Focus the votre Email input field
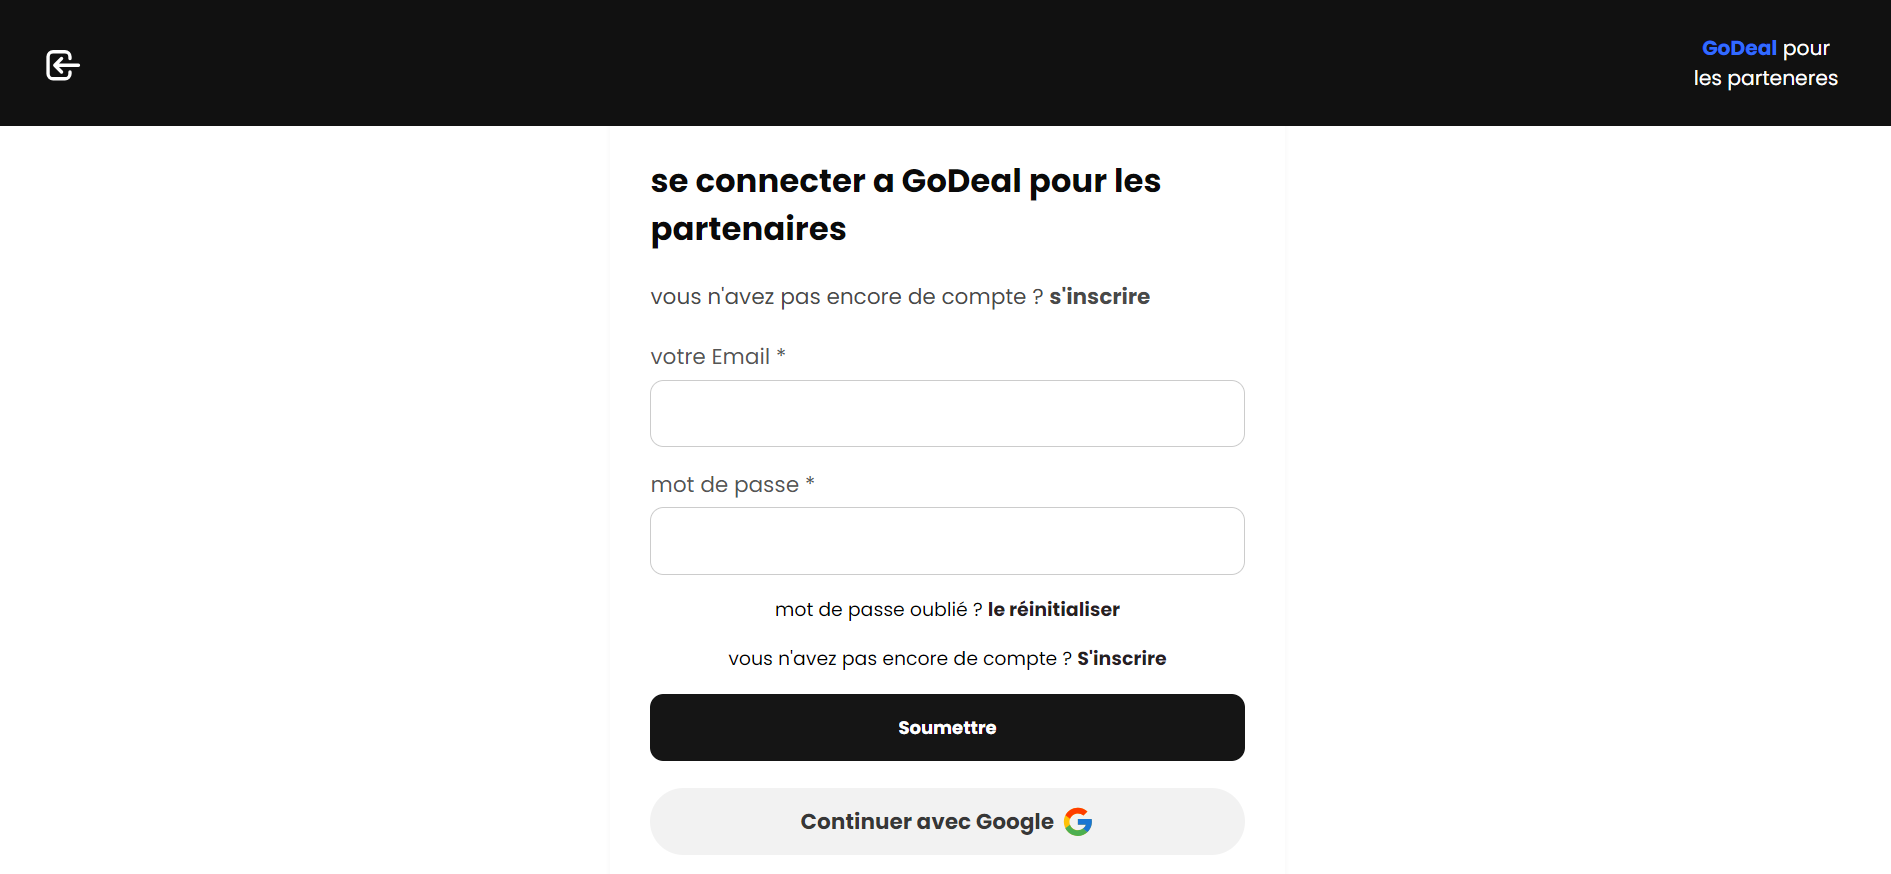Viewport: 1891px width, 874px height. point(947,413)
